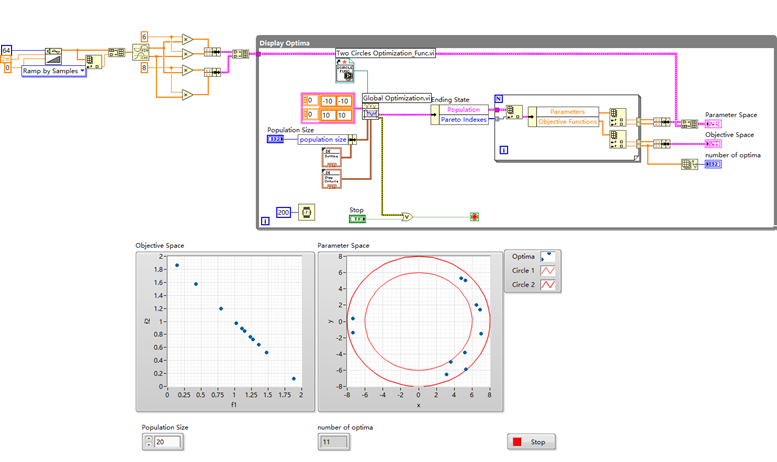Click the Stop button on front panel
Image resolution: width=777 pixels, height=462 pixels.
[531, 442]
